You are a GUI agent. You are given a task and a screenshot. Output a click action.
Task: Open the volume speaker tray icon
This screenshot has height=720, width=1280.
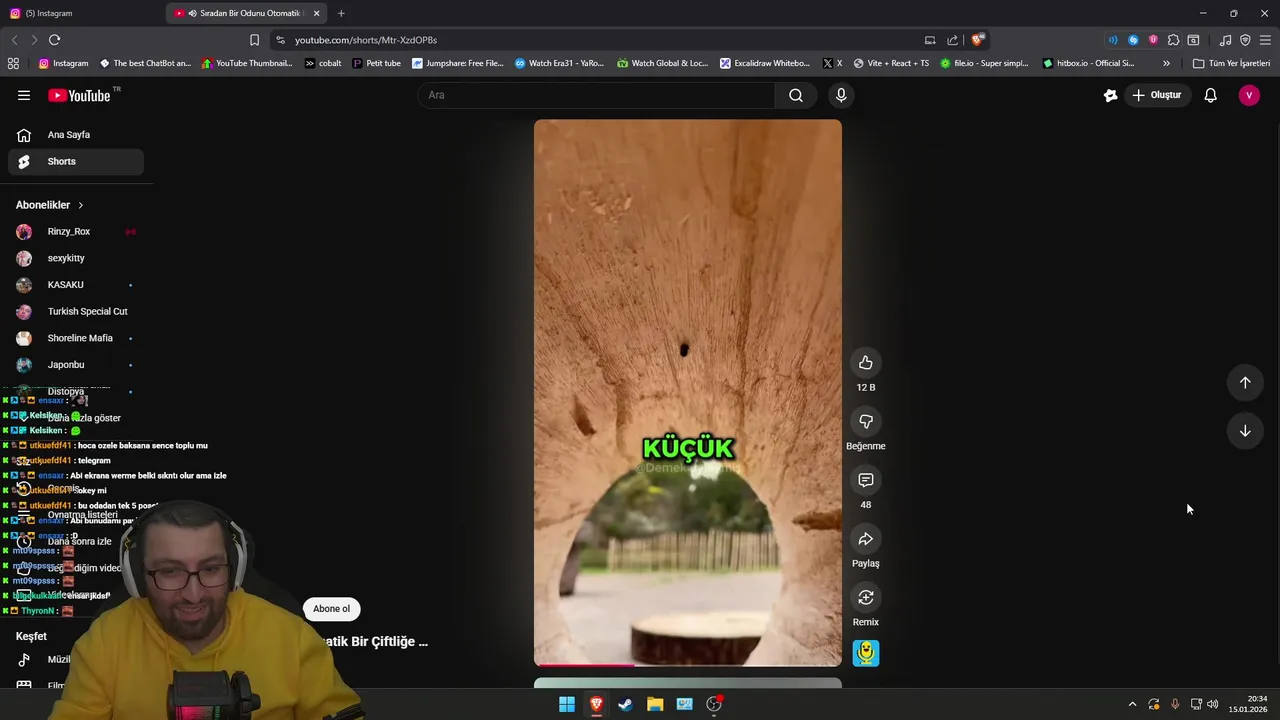1213,704
